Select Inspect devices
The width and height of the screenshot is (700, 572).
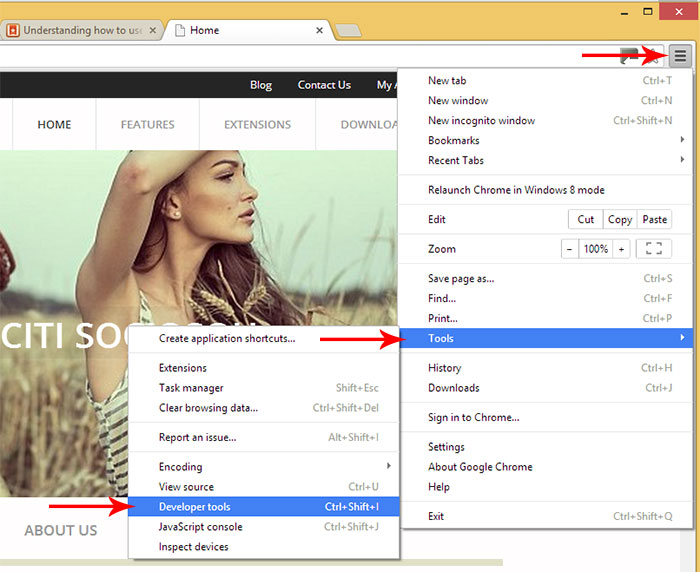(264, 547)
